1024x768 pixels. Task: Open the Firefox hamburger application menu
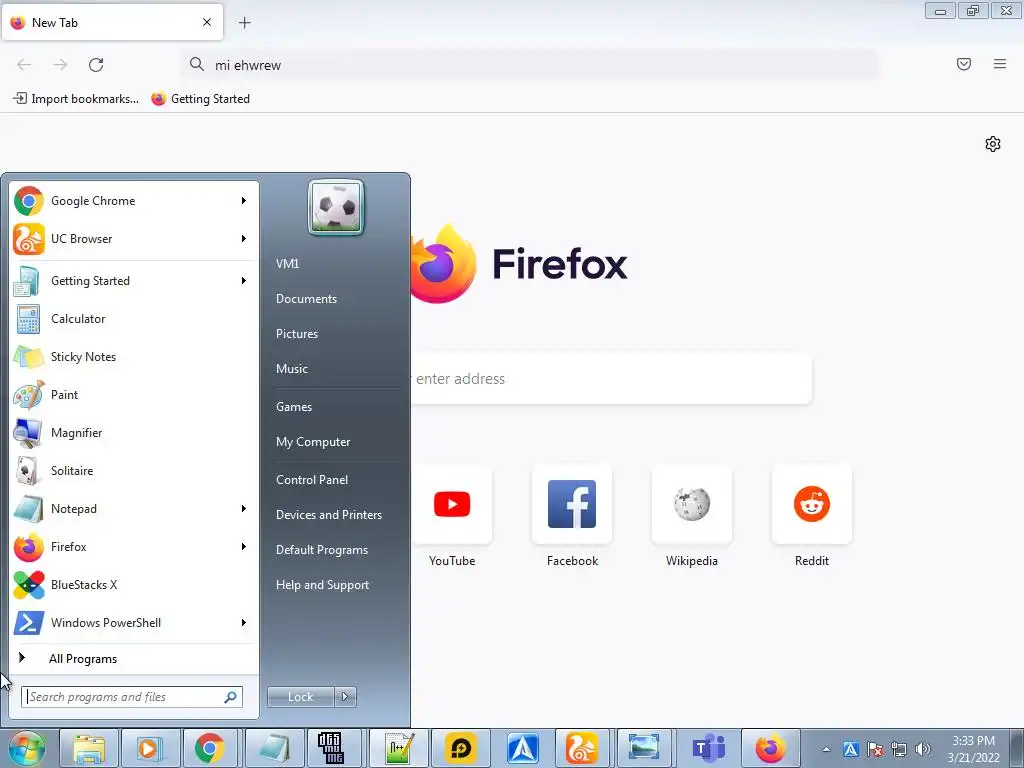pyautogui.click(x=1000, y=64)
